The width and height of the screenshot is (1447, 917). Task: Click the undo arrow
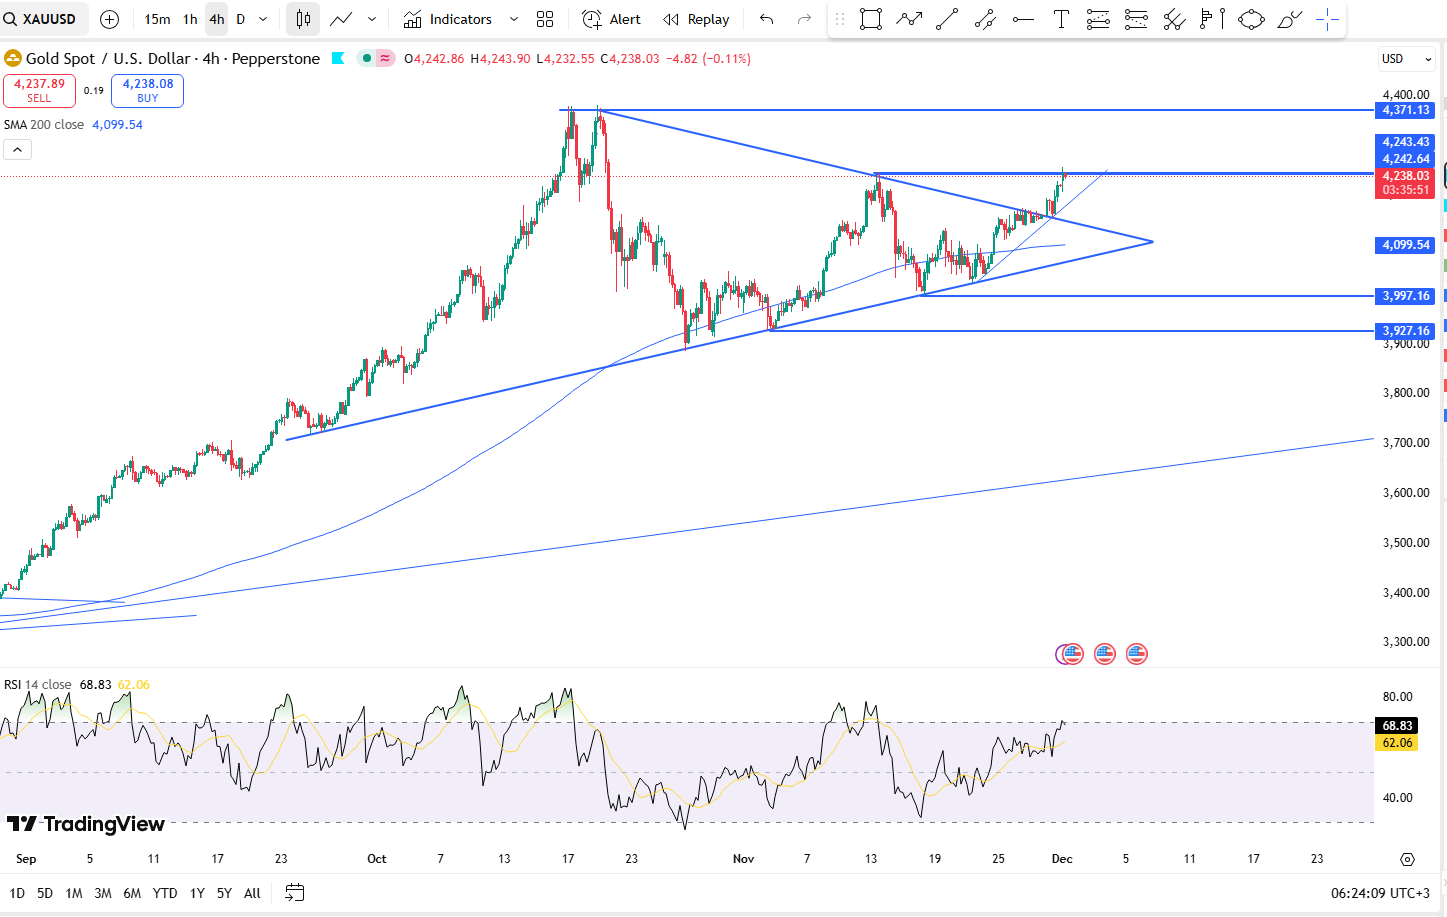766,19
